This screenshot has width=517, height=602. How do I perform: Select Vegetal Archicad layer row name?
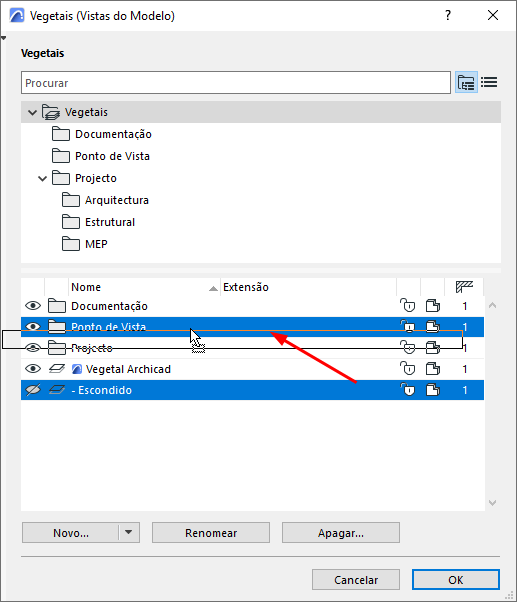pos(128,369)
